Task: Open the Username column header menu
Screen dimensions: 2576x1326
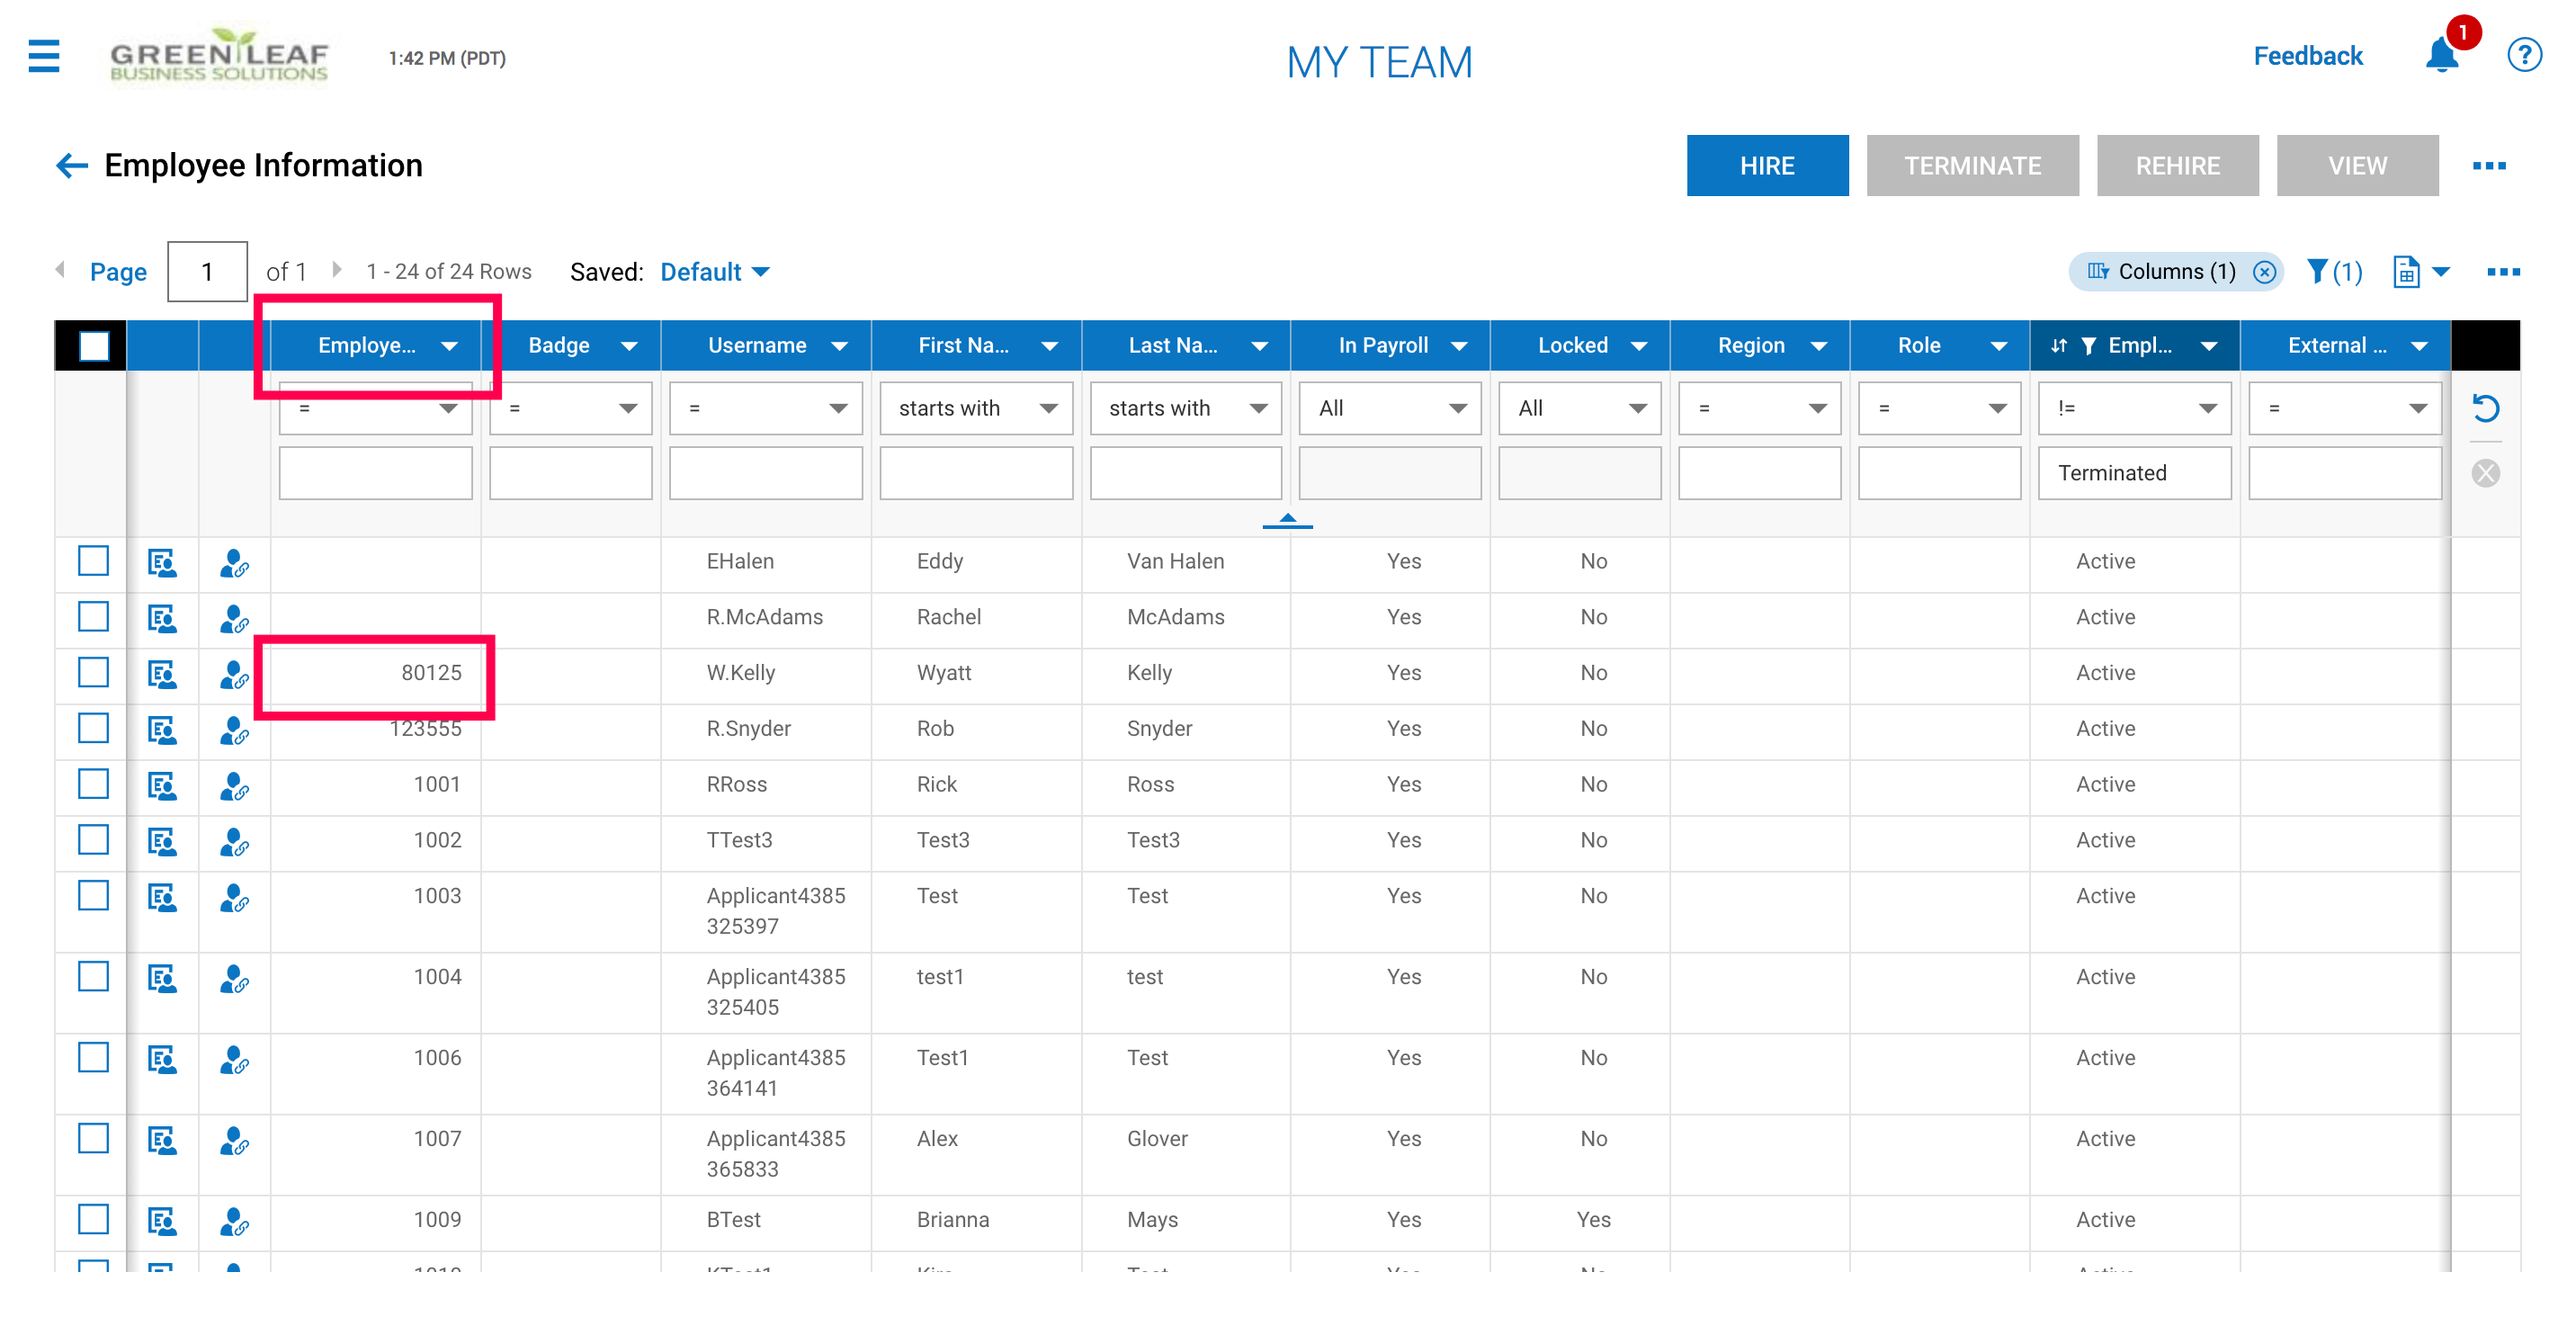Action: pos(838,346)
